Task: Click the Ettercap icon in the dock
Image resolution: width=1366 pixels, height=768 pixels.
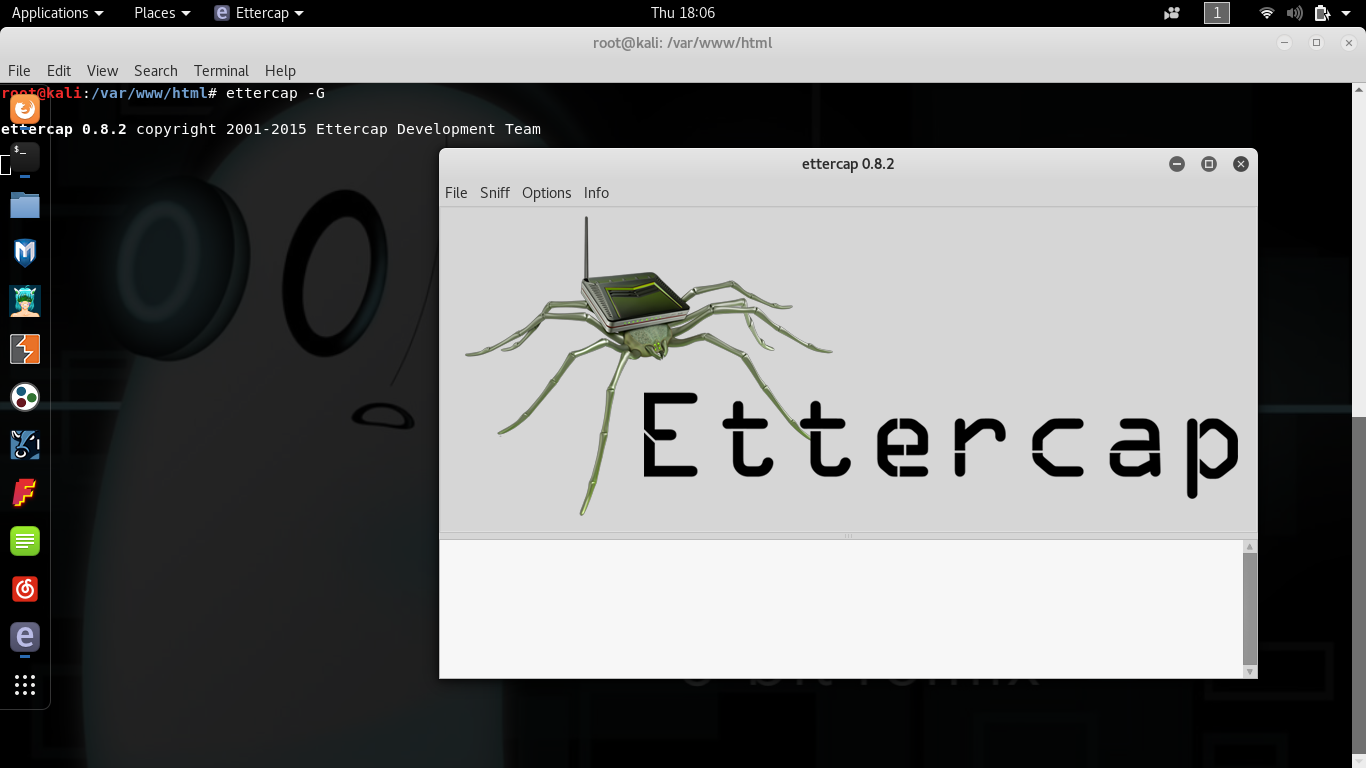Action: (x=25, y=637)
